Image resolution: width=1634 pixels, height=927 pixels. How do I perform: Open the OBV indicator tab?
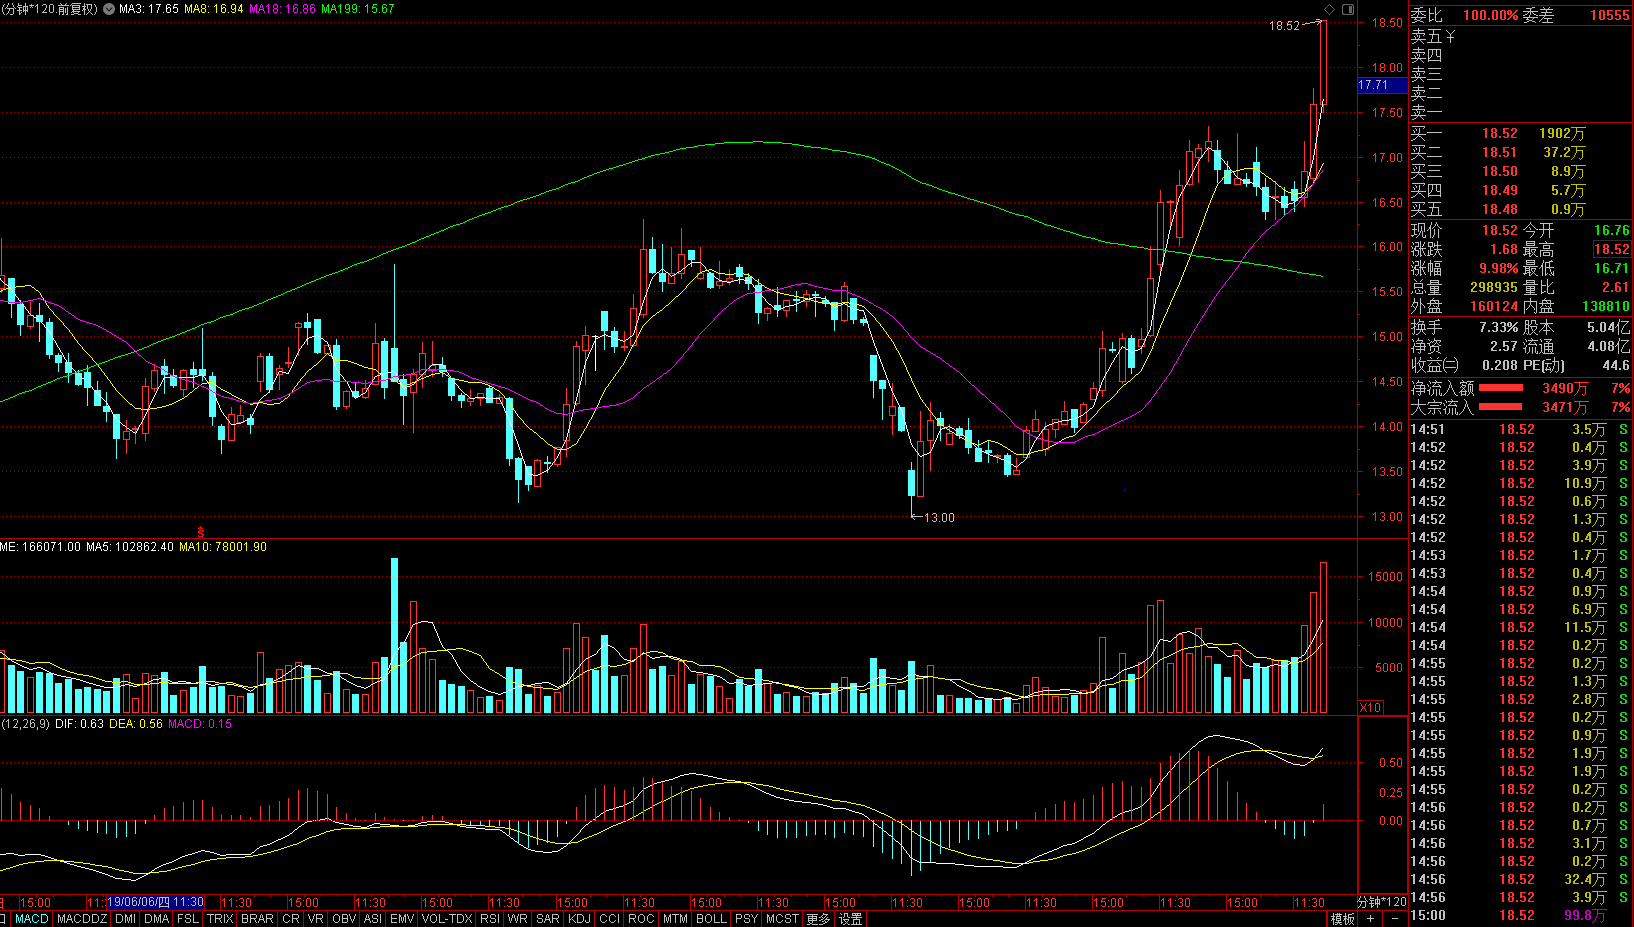pos(344,919)
